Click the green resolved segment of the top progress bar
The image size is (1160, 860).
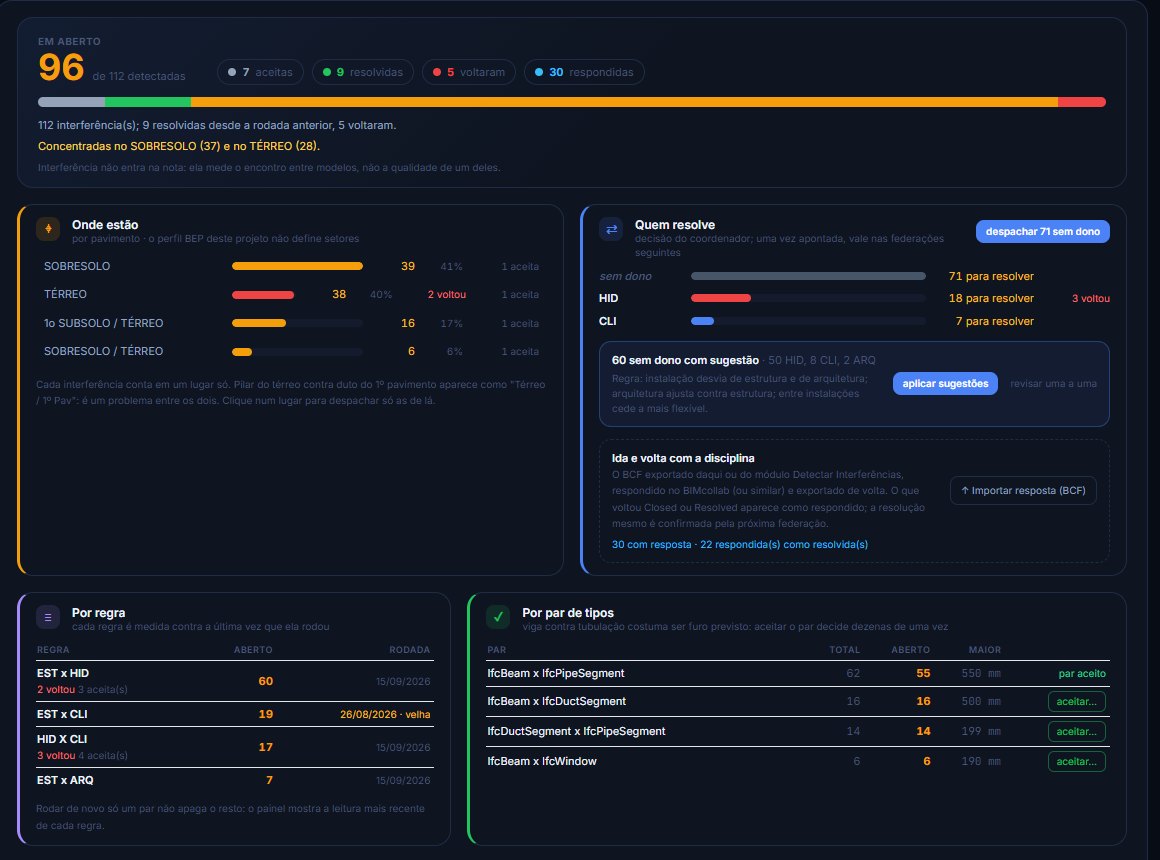[x=148, y=102]
